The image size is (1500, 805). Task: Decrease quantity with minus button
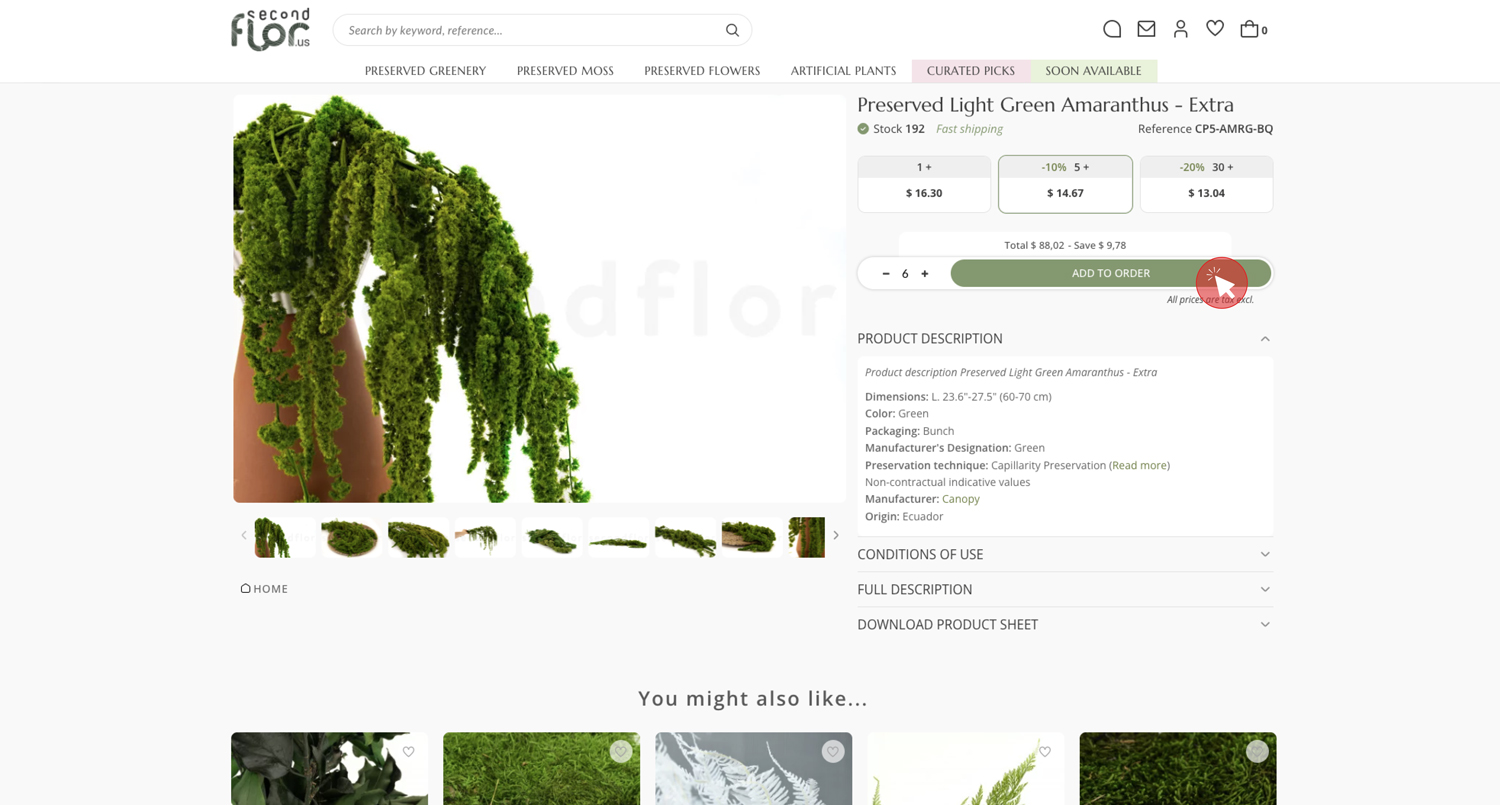pyautogui.click(x=886, y=273)
